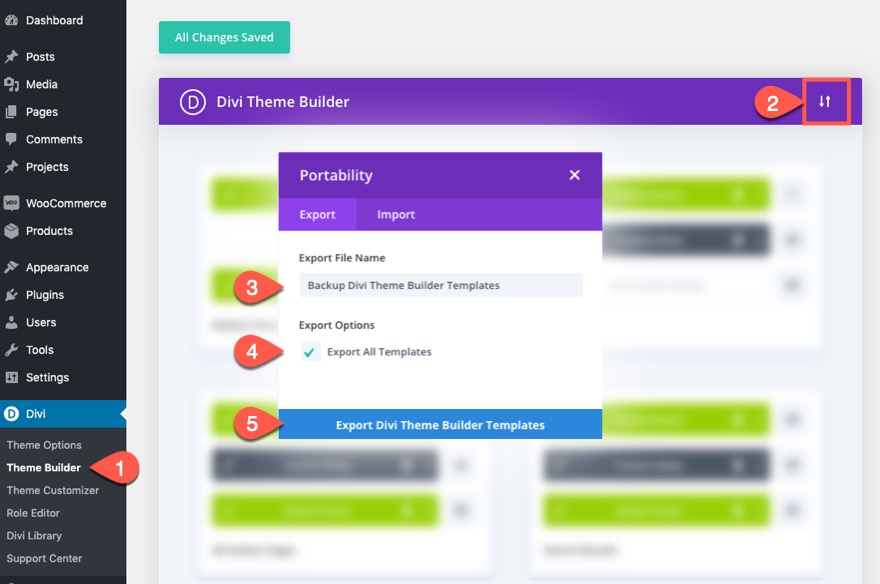Open Divi Library submenu link
The image size is (880, 584).
point(34,536)
